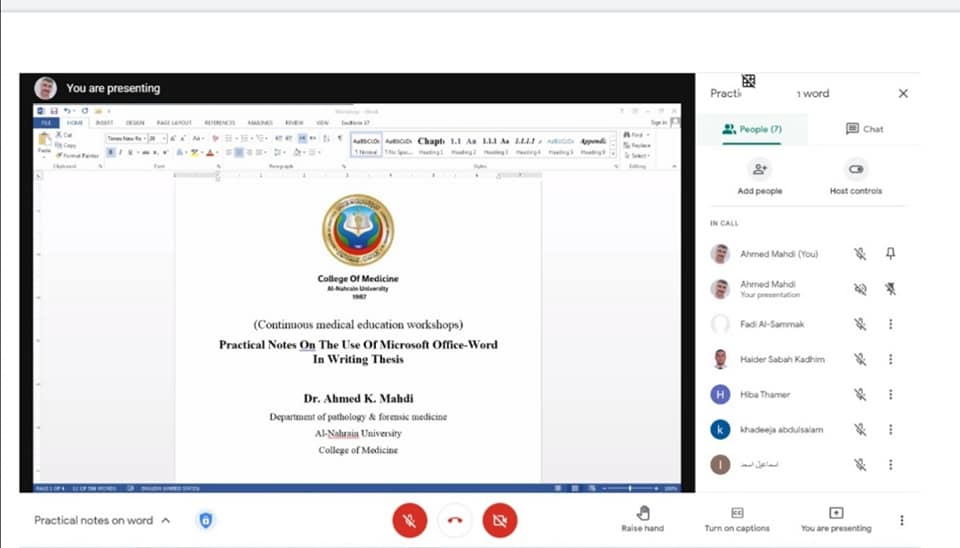This screenshot has height=548, width=960.
Task: Click Add people
Action: coord(760,178)
